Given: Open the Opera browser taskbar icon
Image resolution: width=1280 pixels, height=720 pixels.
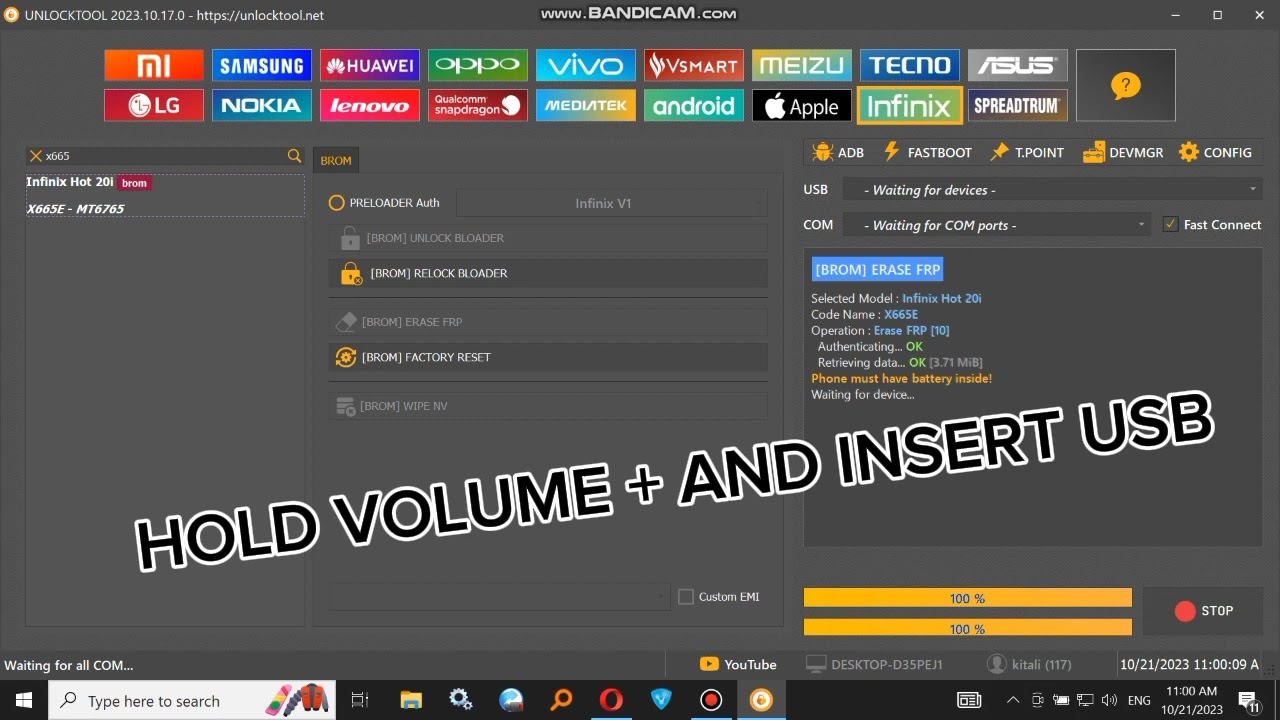Looking at the screenshot, I should pos(611,700).
